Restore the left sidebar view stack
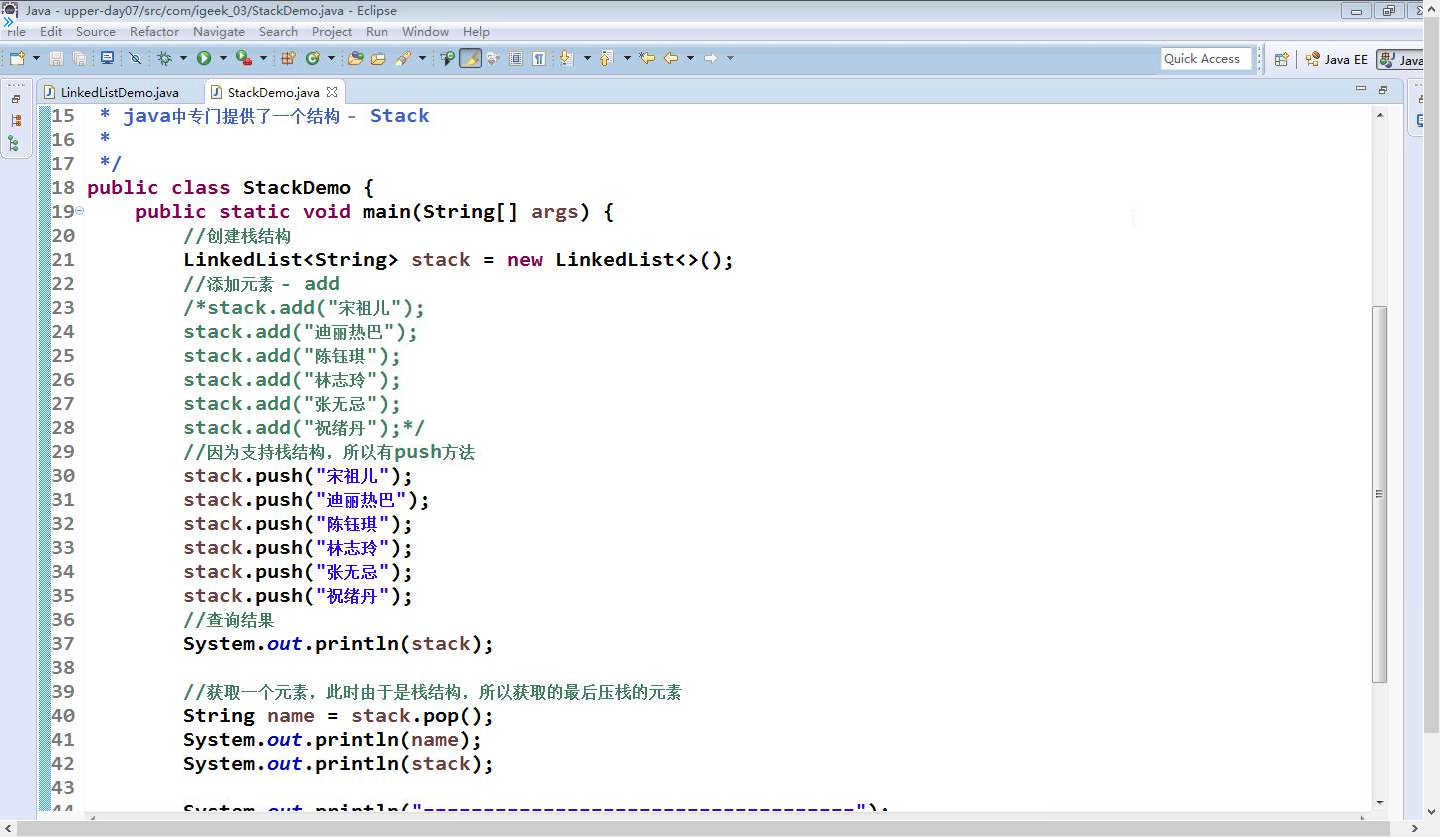This screenshot has width=1440, height=837. click(x=16, y=99)
